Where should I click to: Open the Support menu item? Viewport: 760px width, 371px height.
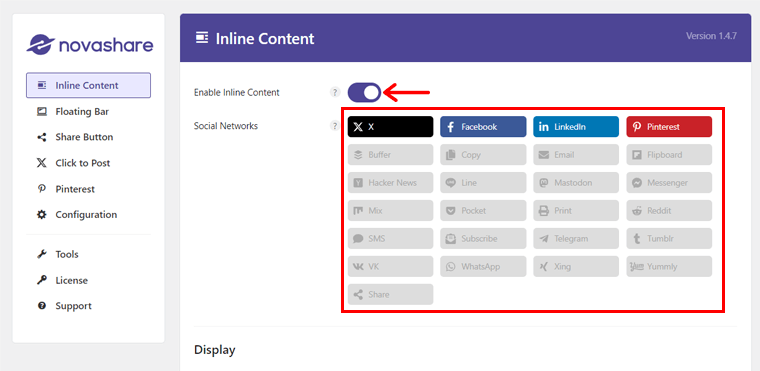88,306
